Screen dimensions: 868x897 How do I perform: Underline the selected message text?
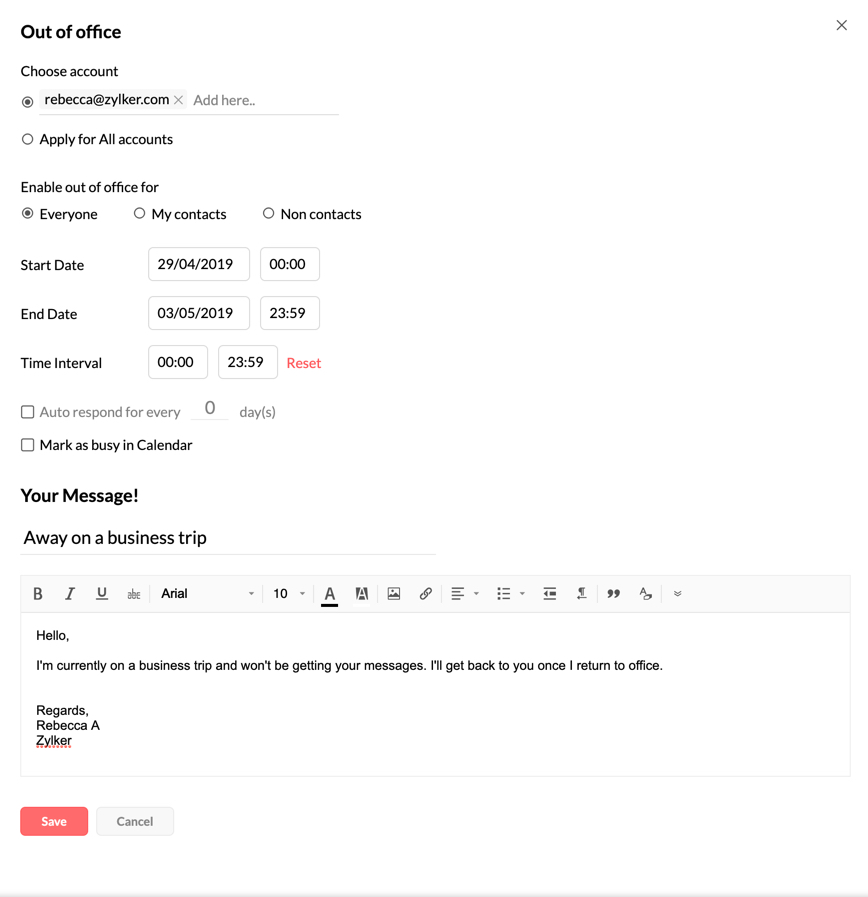(x=102, y=594)
